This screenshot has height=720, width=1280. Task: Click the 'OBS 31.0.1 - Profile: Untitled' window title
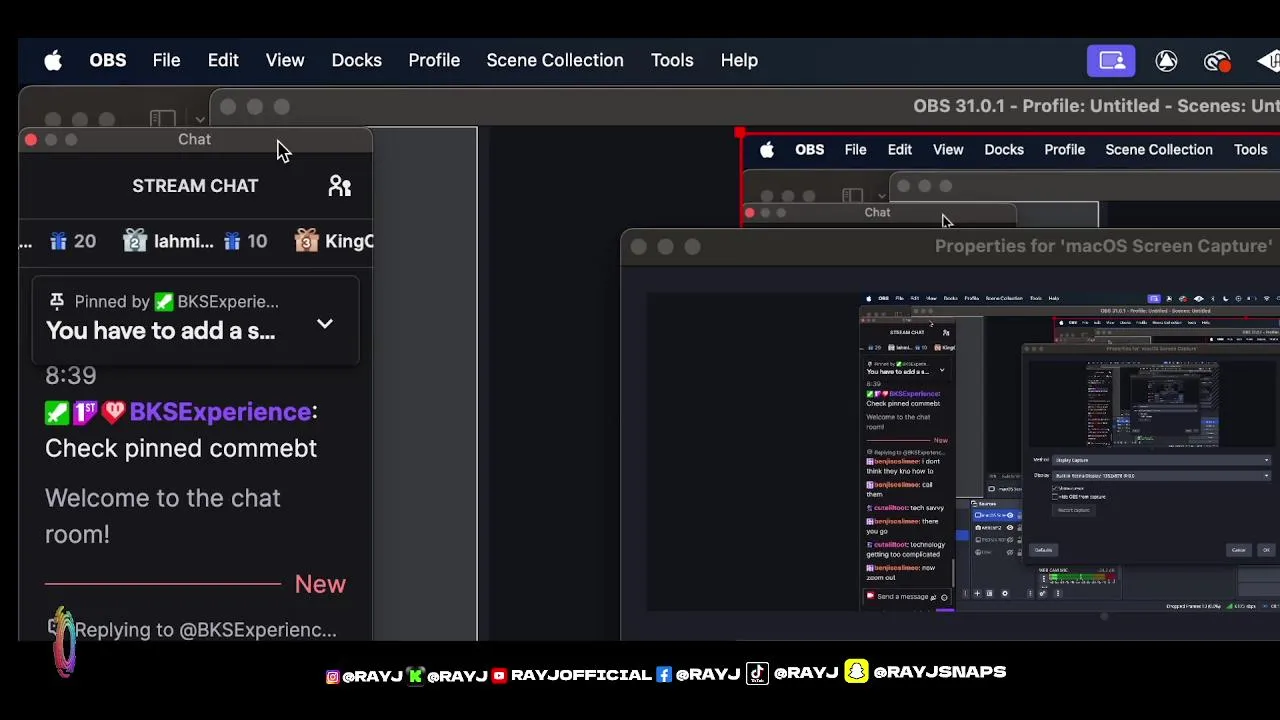pos(1096,106)
